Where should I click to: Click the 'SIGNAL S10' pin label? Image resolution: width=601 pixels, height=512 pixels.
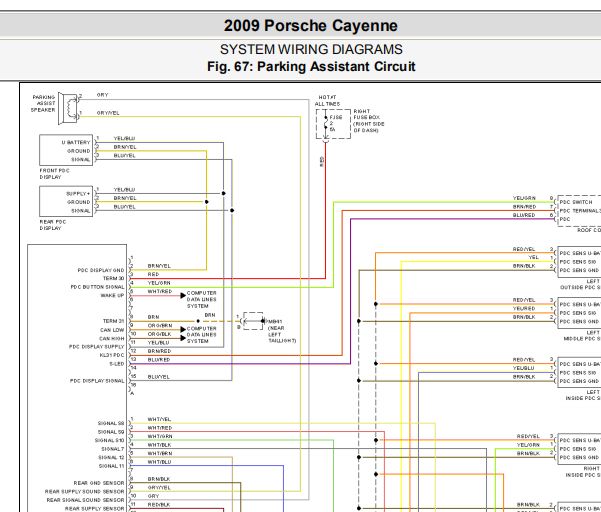(110, 440)
